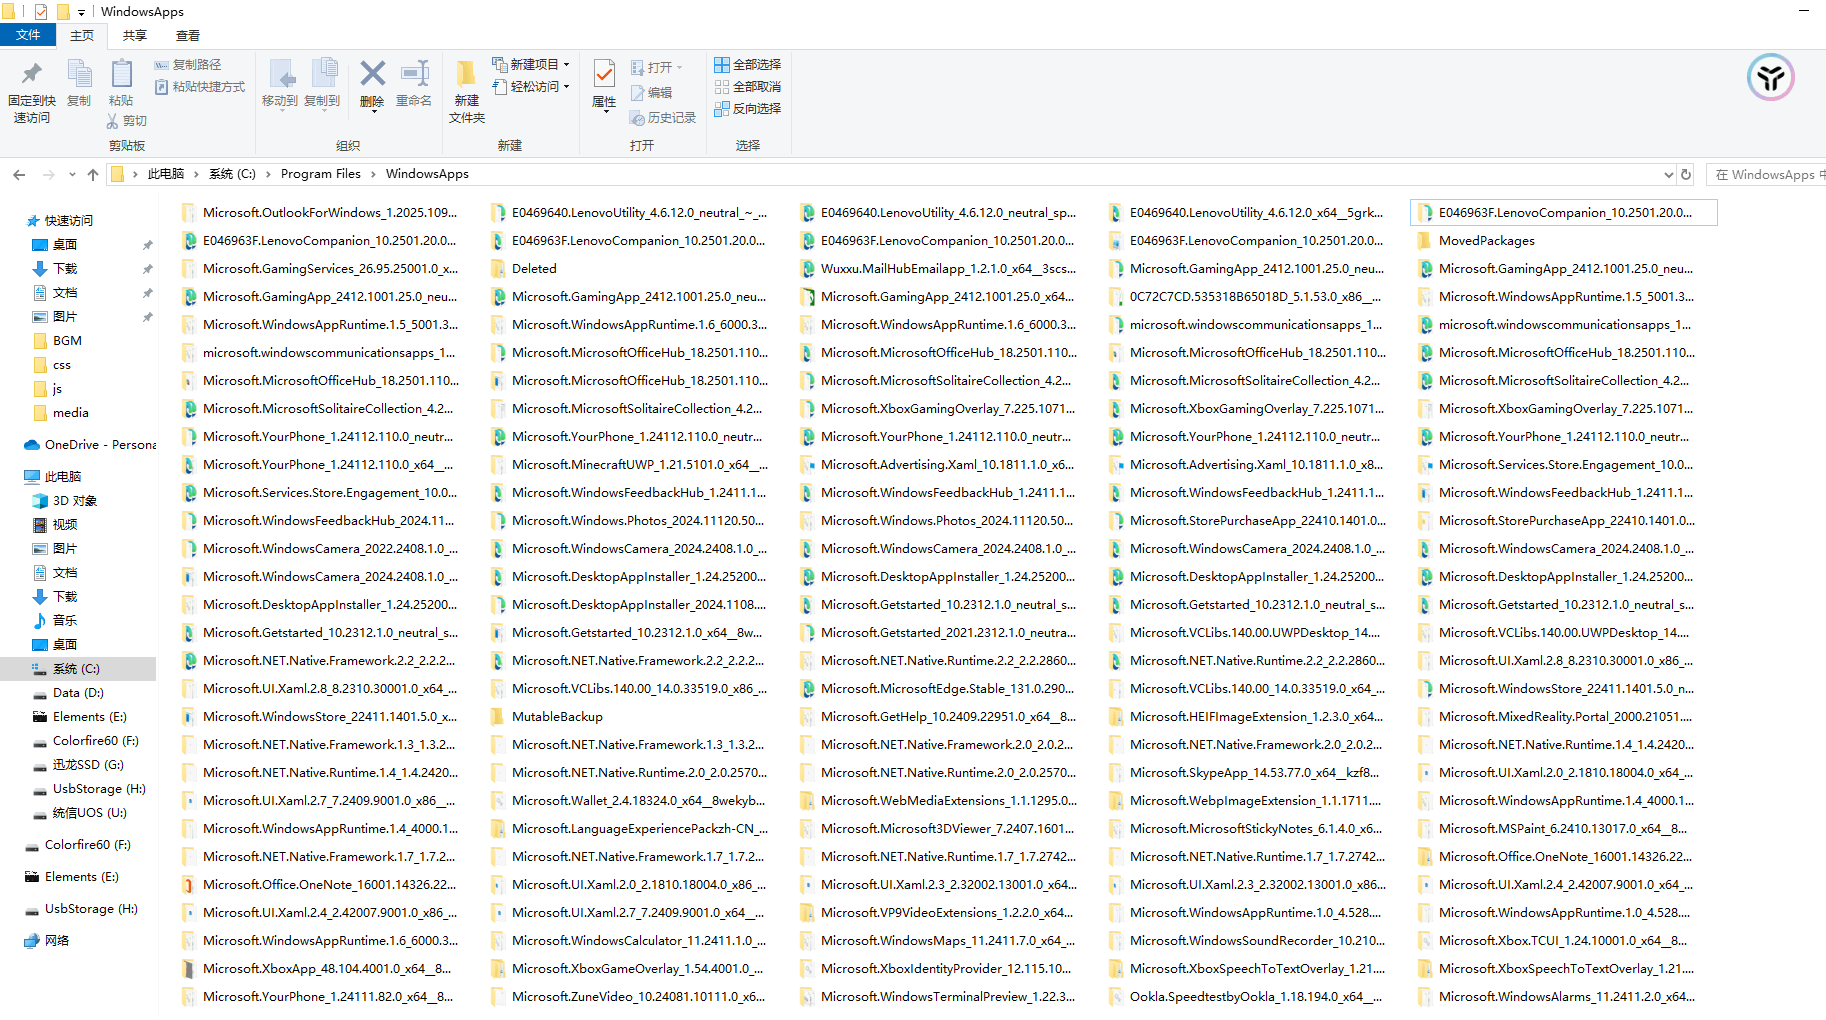Click 全部选择 (Select all)
The image size is (1826, 1020).
point(747,65)
